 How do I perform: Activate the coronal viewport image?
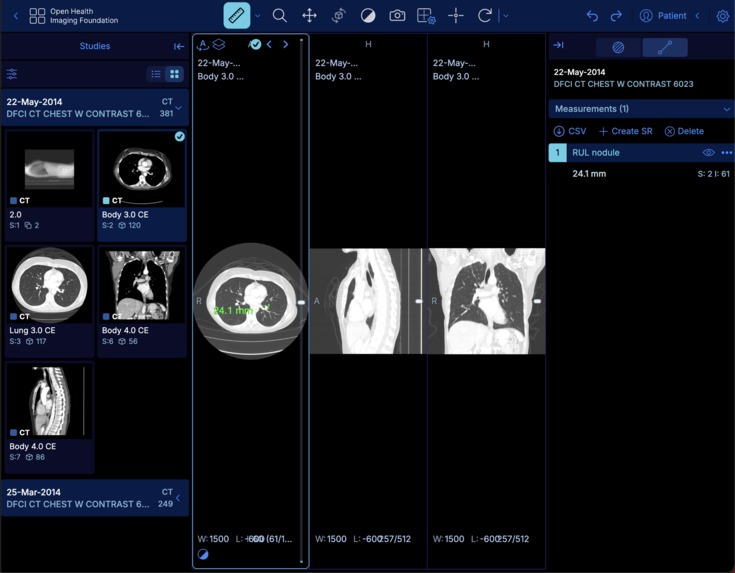[487, 301]
